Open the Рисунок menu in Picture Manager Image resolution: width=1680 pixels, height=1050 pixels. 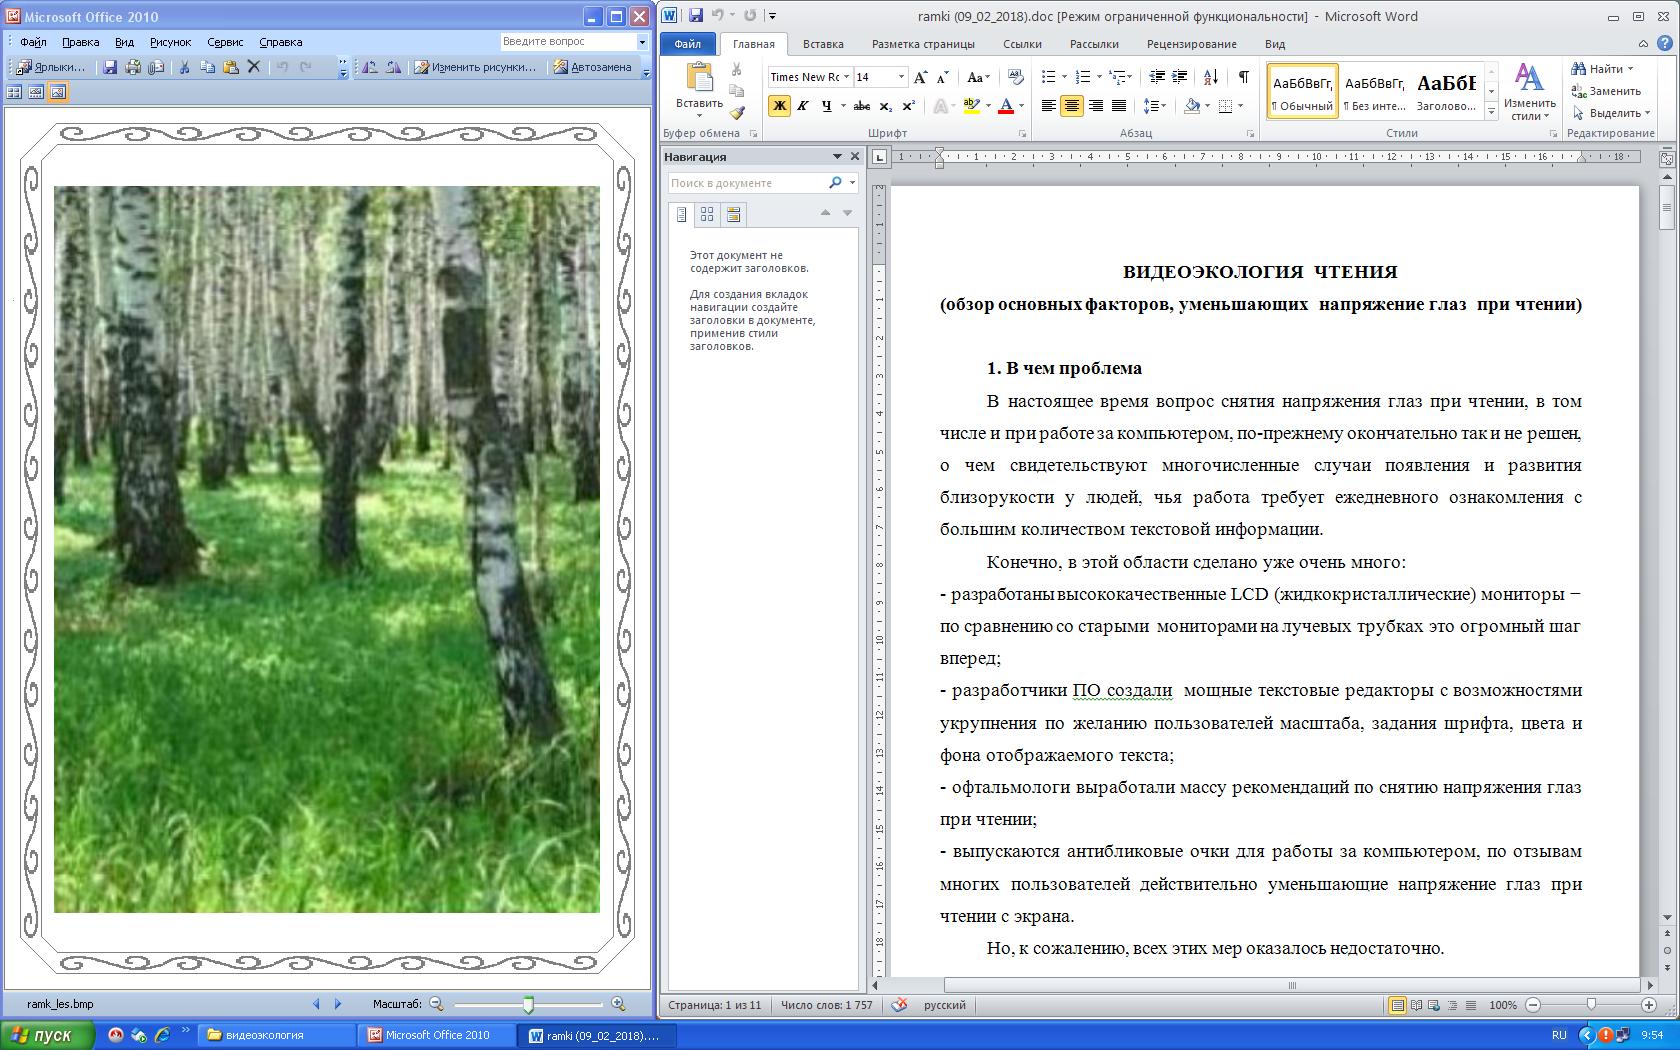[x=170, y=42]
